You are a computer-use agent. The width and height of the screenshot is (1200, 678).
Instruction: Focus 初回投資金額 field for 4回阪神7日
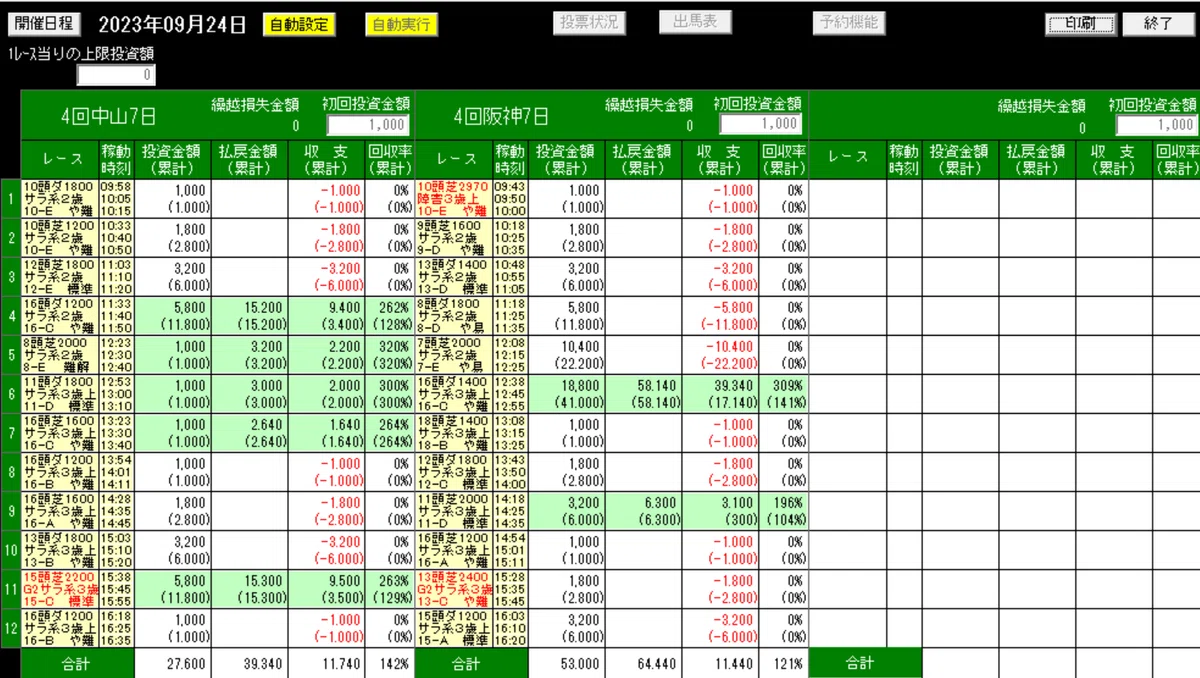click(x=761, y=124)
